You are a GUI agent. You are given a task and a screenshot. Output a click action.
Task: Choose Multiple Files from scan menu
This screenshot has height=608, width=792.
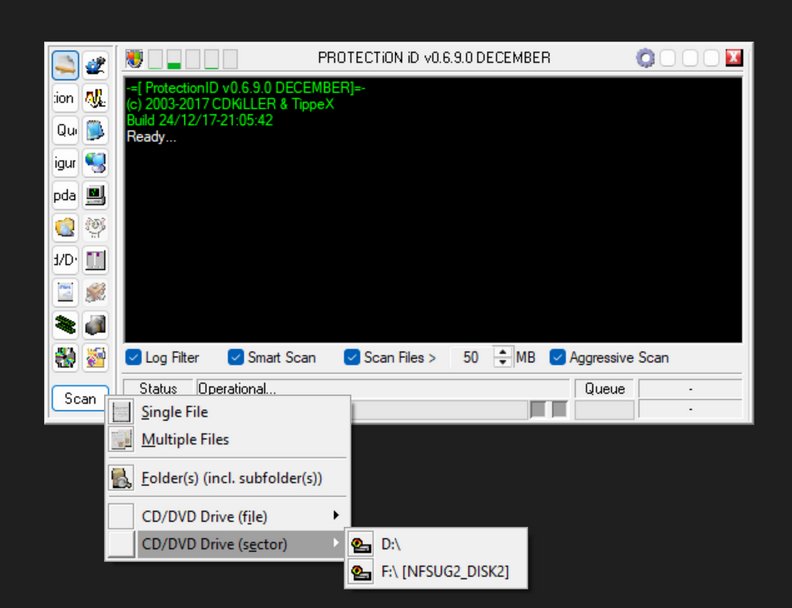tap(228, 439)
